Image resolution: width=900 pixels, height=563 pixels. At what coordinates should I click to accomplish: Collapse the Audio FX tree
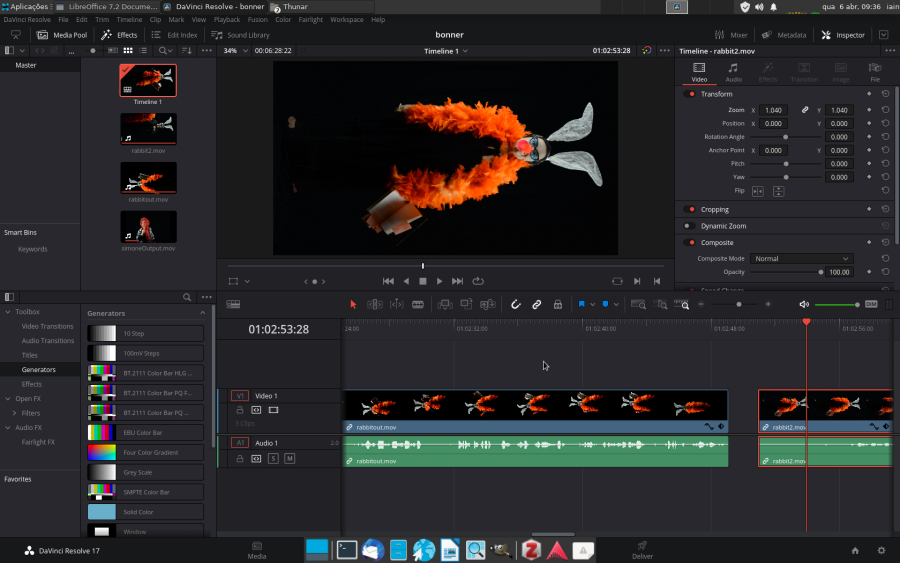(x=8, y=428)
